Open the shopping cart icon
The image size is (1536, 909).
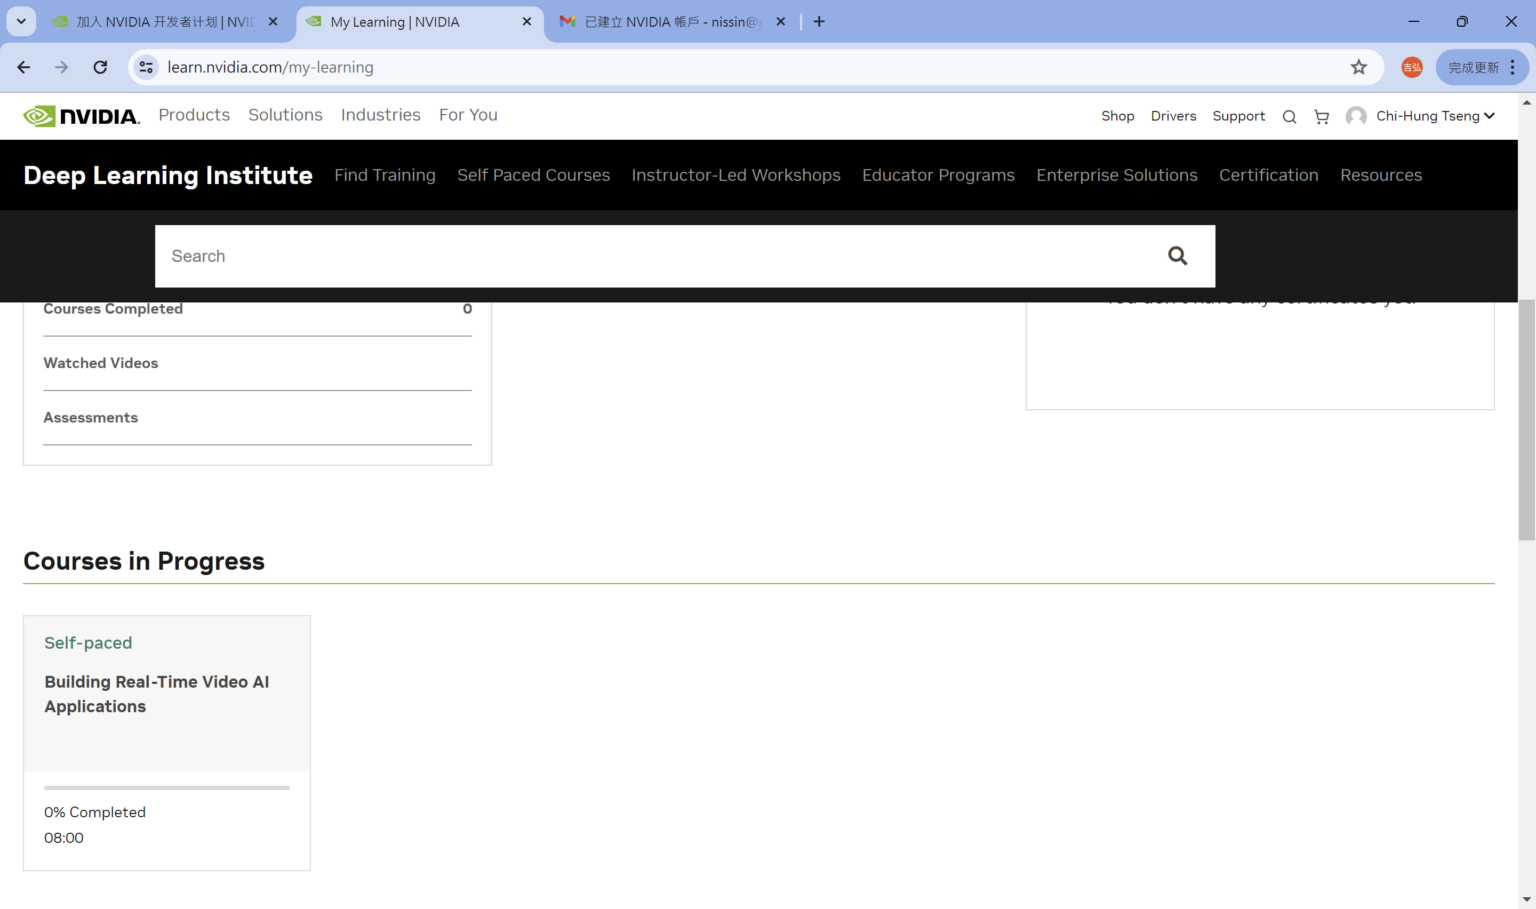(x=1321, y=117)
